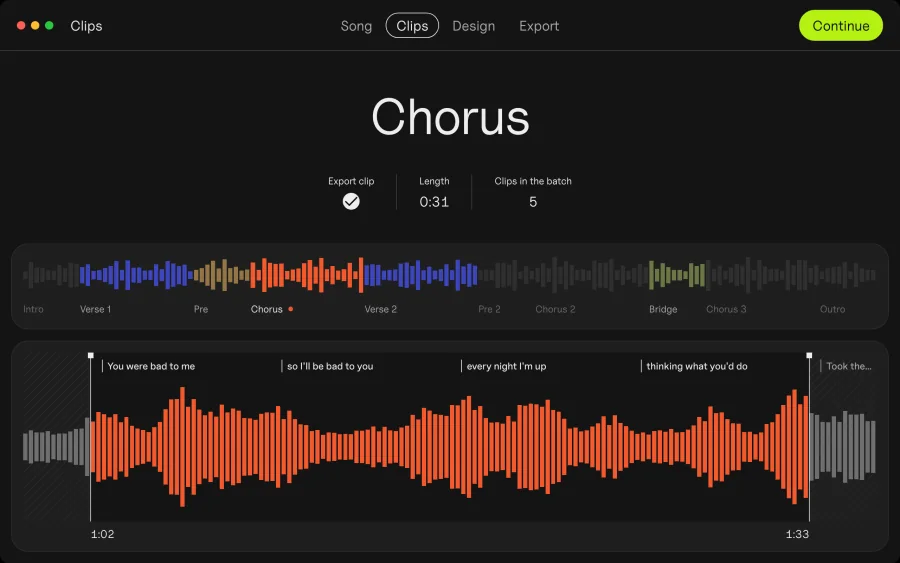Open the Song tab
The image size is (900, 563).
(356, 26)
